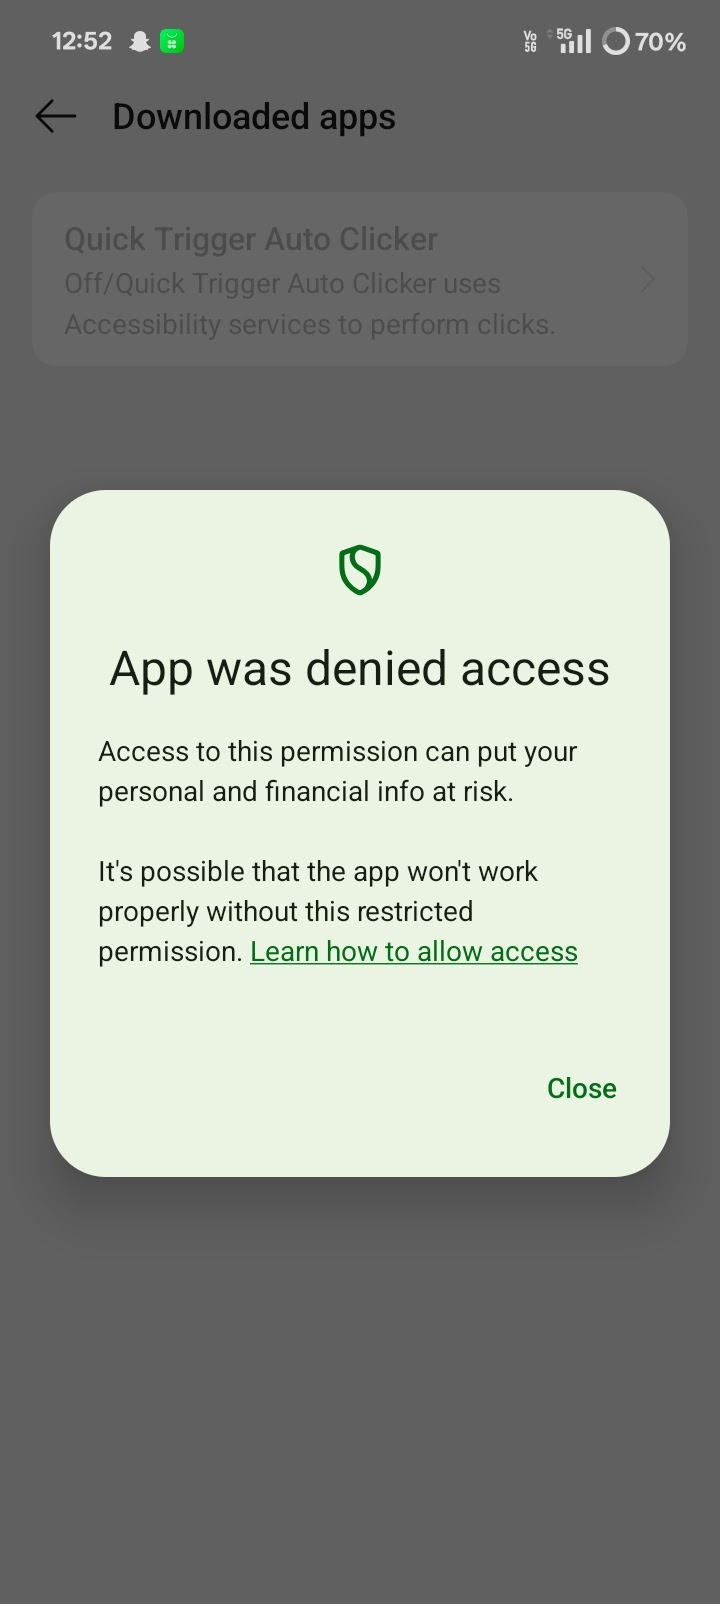Tap the Vo 5G network indicator
This screenshot has width=720, height=1604.
tap(530, 42)
